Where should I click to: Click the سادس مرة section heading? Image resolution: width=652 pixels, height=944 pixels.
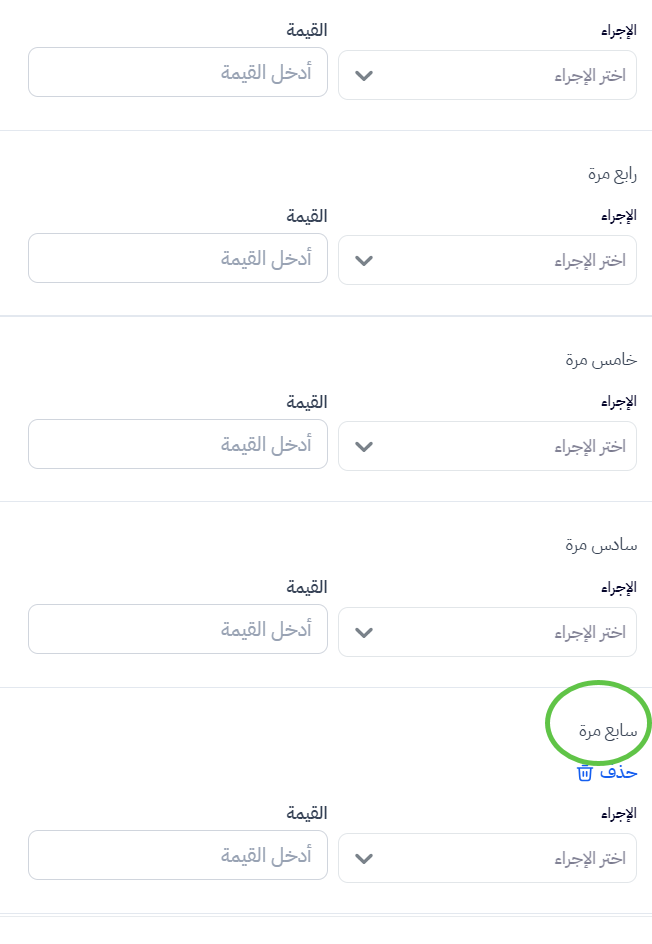coord(601,545)
